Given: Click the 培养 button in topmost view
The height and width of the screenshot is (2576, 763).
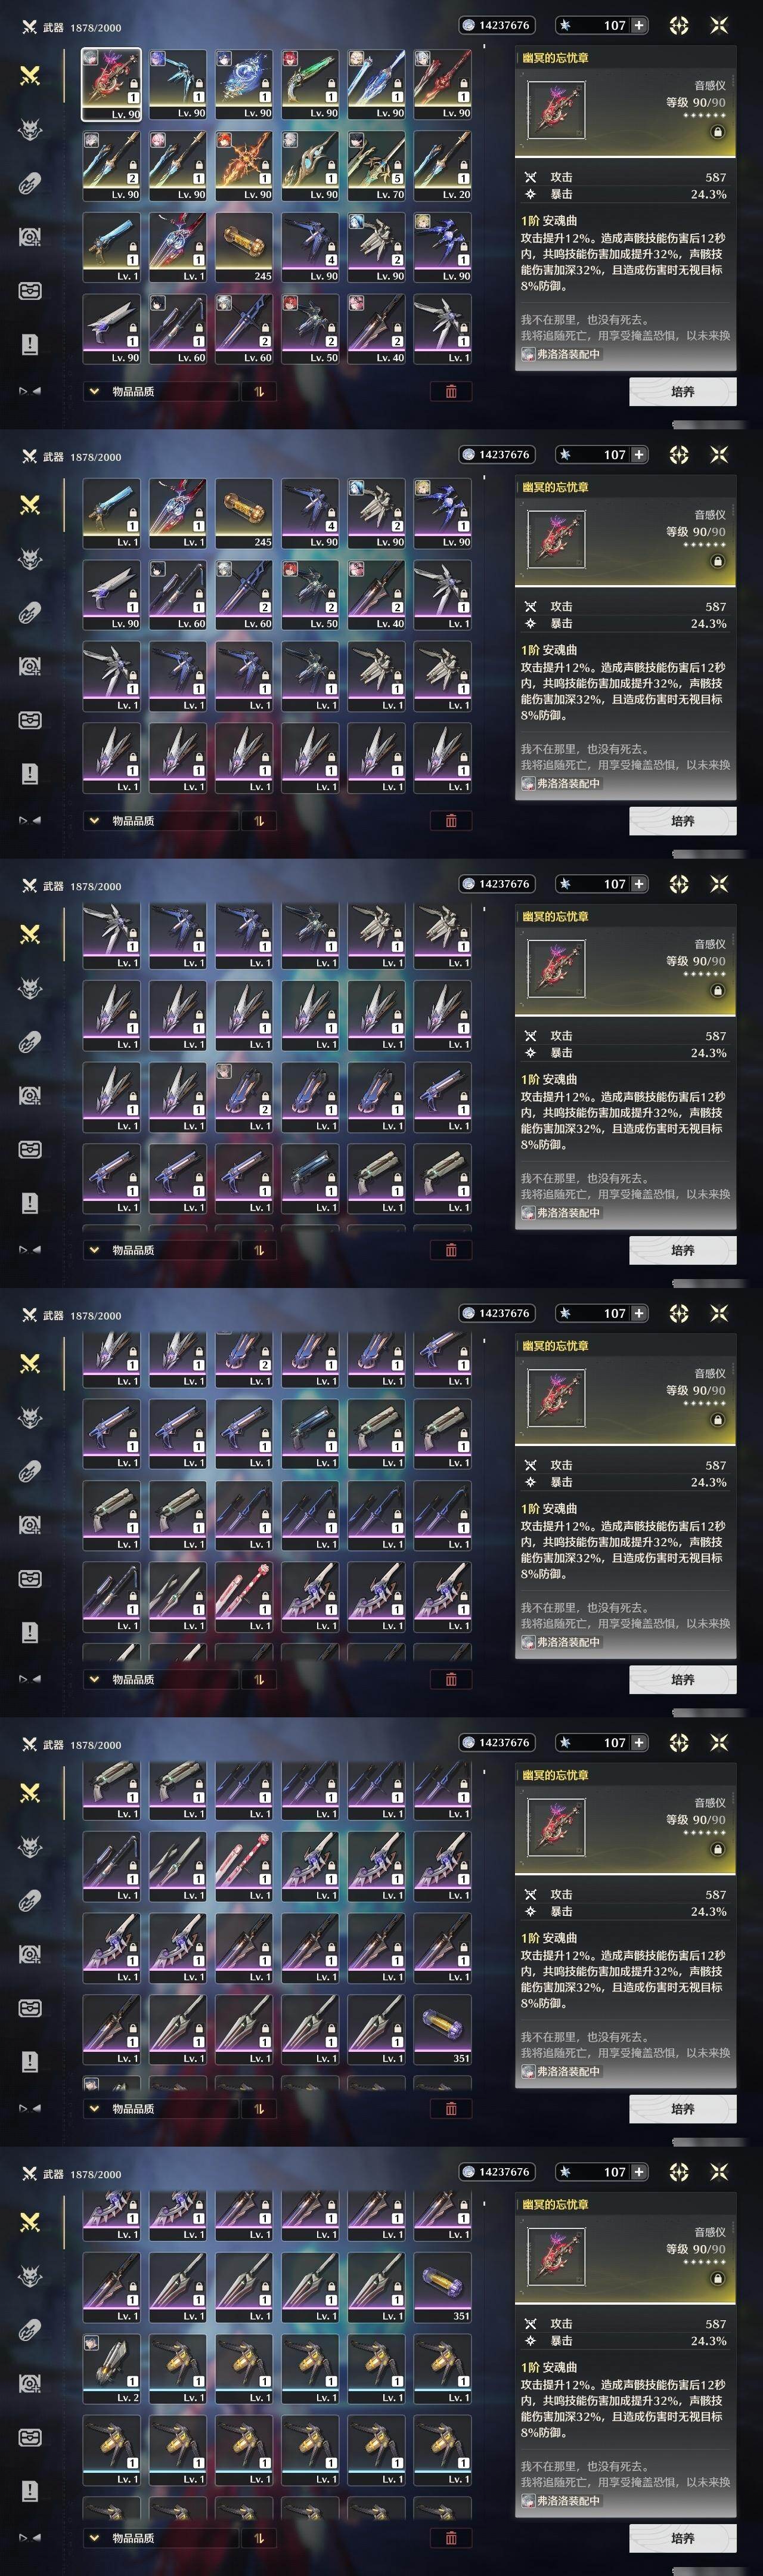Looking at the screenshot, I should [683, 391].
